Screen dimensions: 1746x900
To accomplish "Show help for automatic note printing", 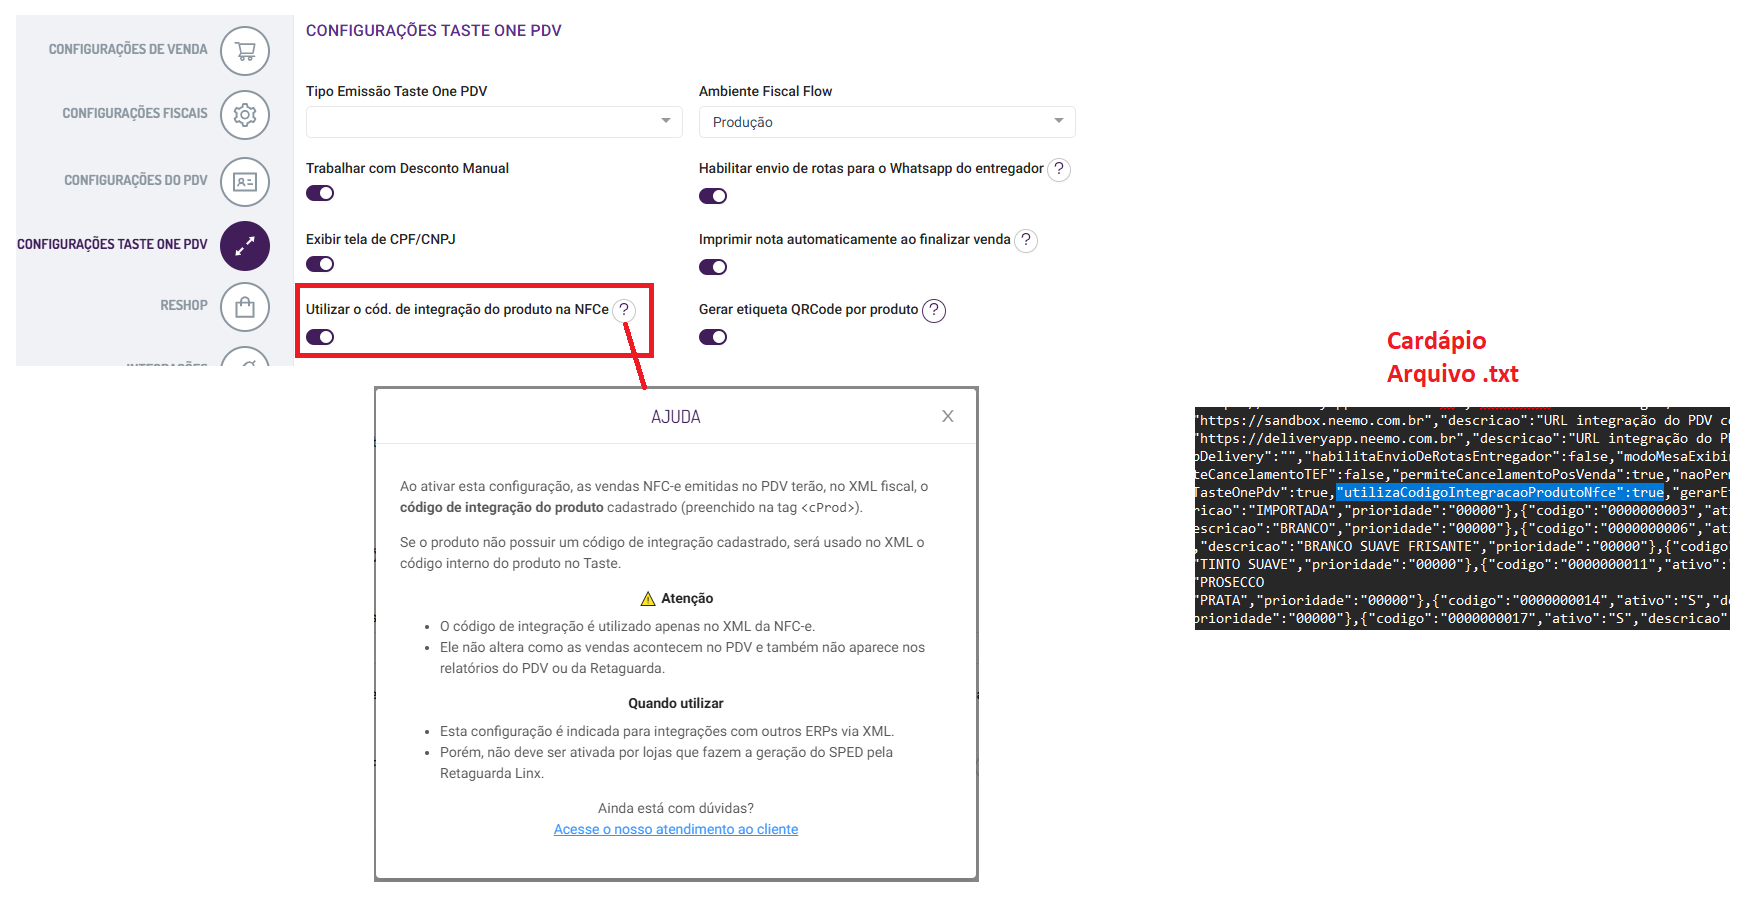I will click(x=1026, y=240).
